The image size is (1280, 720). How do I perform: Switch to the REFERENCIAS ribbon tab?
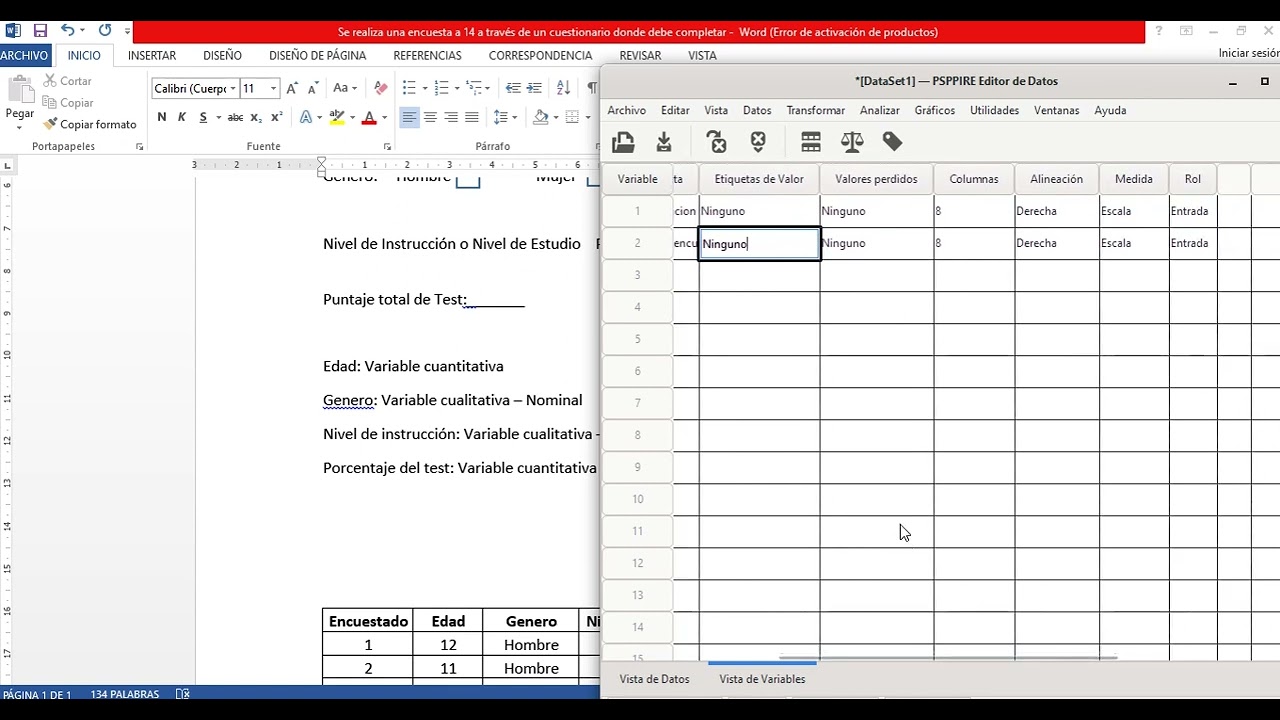427,56
